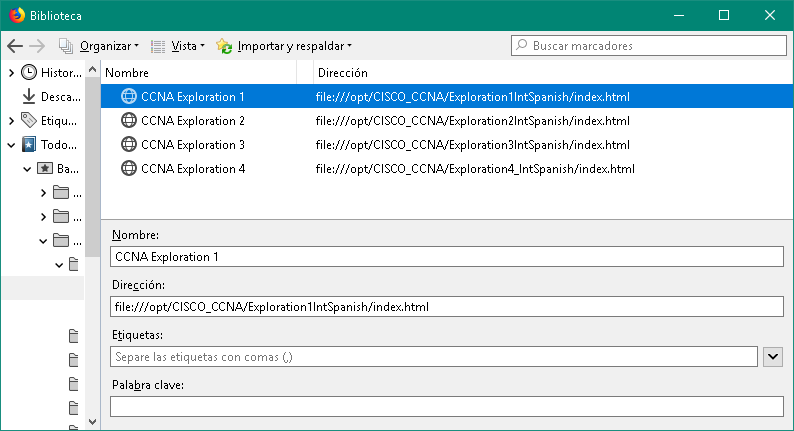Collapse the Todos los marcadores node

(11, 145)
